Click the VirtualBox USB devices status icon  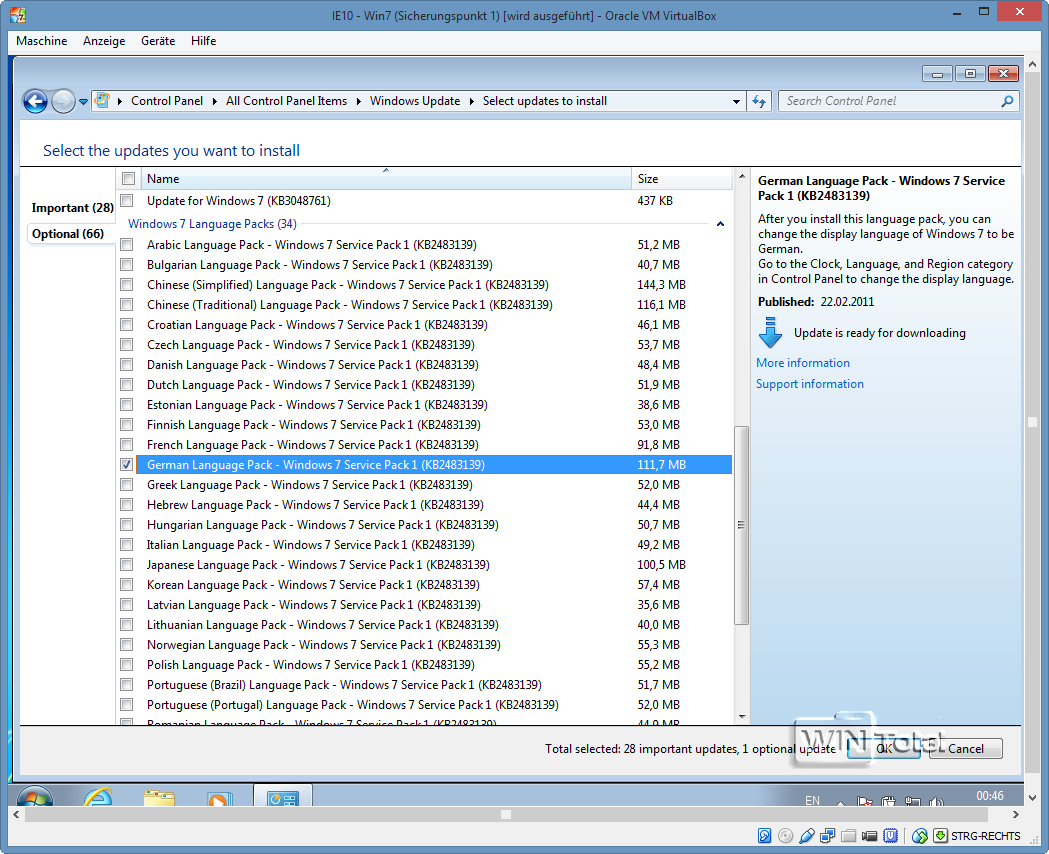pyautogui.click(x=807, y=836)
